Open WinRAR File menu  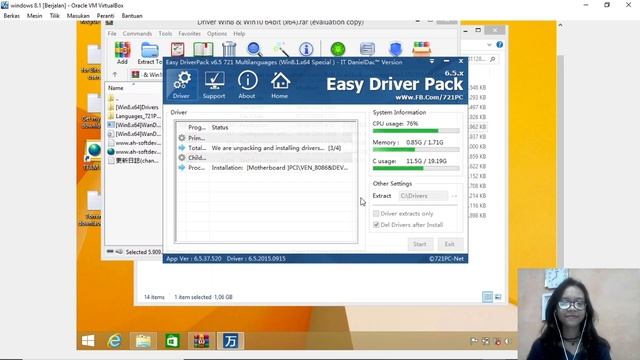[112, 33]
